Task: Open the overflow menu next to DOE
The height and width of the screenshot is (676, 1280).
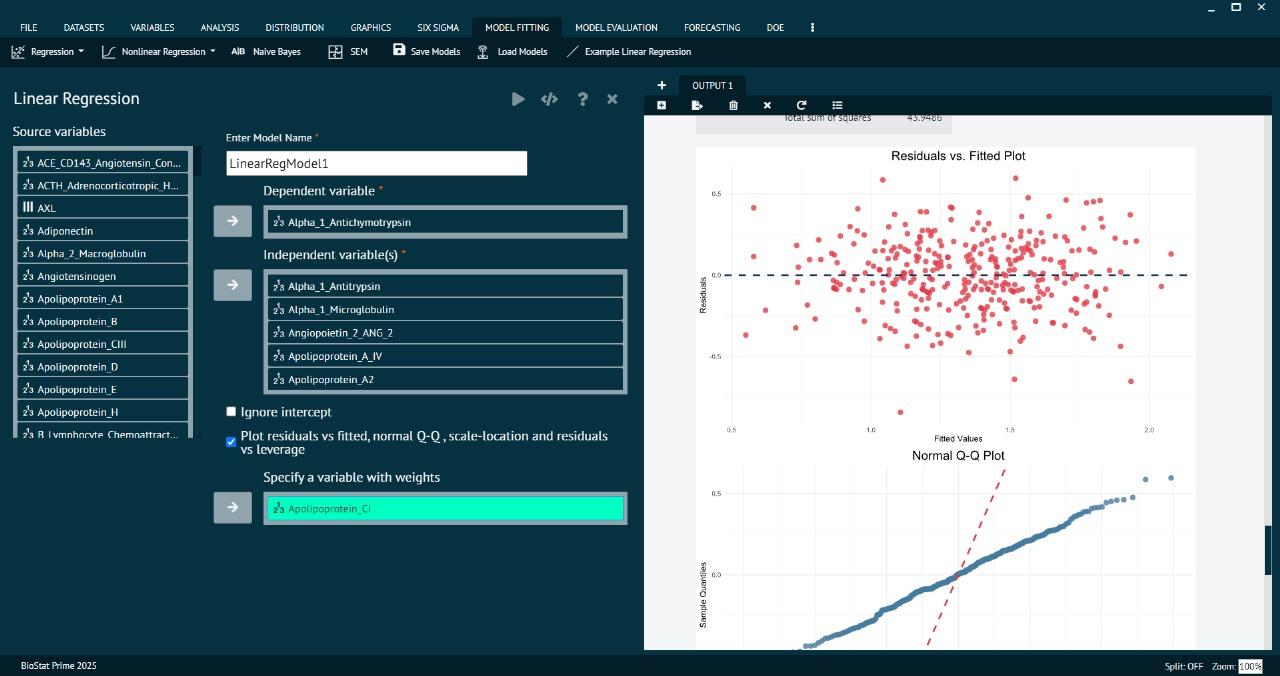Action: coord(812,27)
